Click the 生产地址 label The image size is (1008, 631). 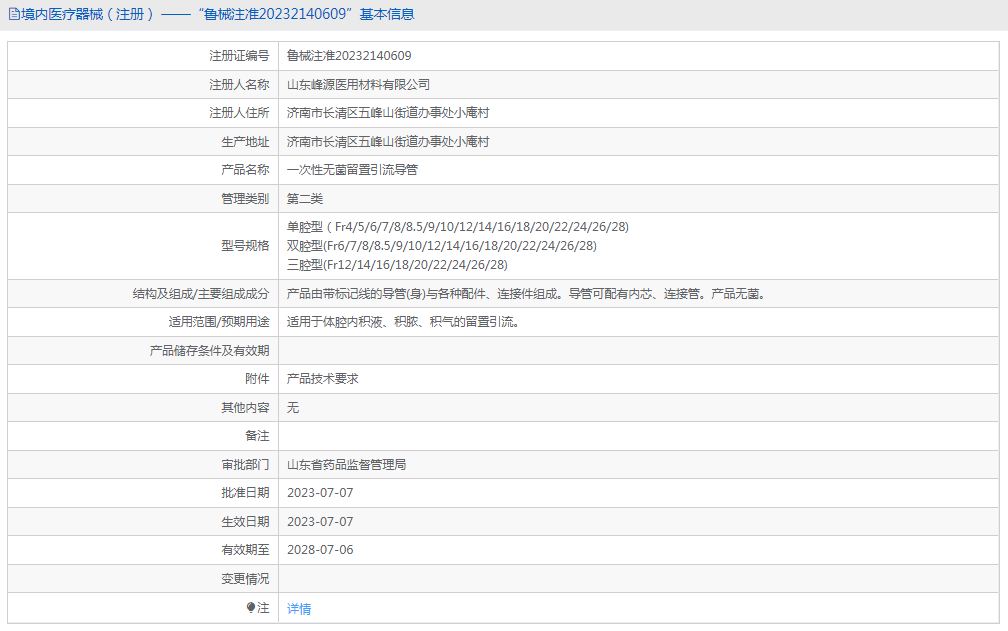coord(245,141)
